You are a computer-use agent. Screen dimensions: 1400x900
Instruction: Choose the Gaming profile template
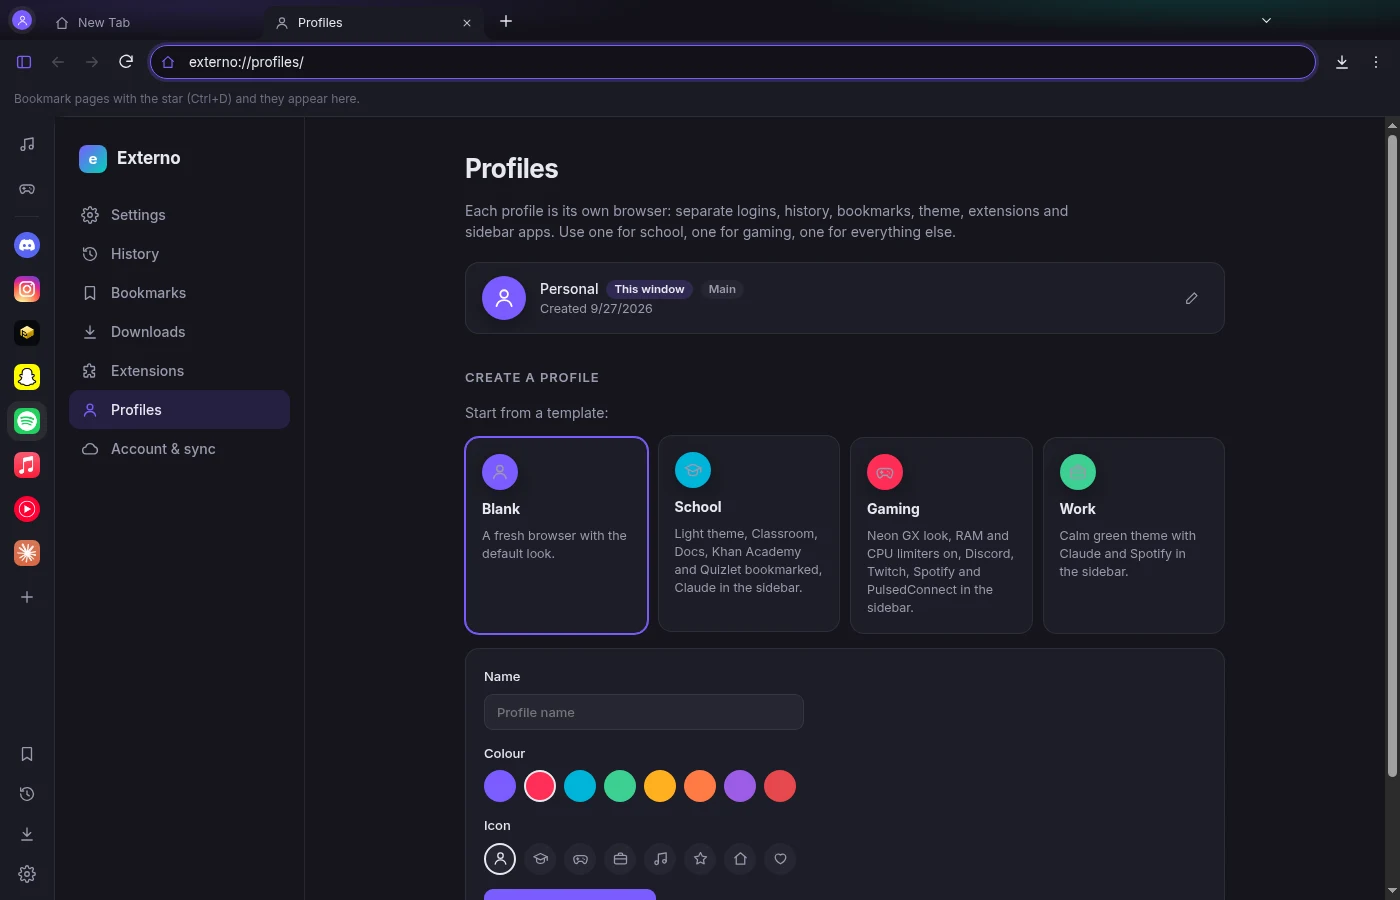941,535
